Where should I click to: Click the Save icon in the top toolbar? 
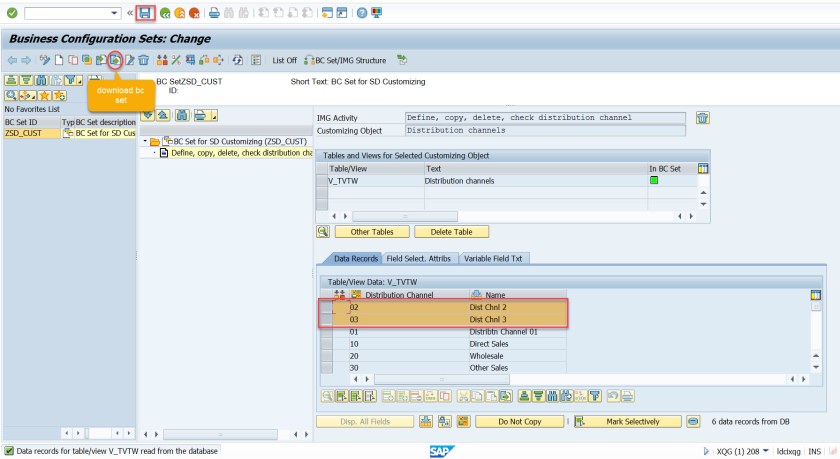tap(146, 12)
